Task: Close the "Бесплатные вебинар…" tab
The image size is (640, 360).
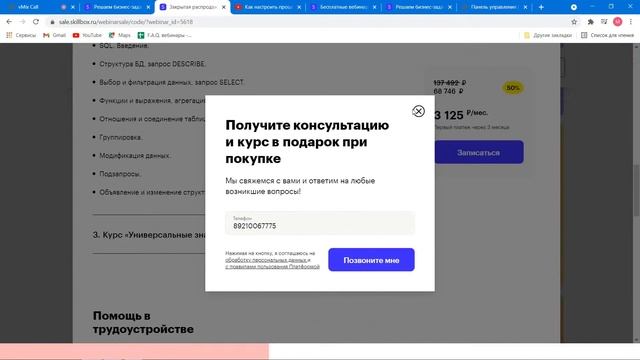Action: pos(374,7)
